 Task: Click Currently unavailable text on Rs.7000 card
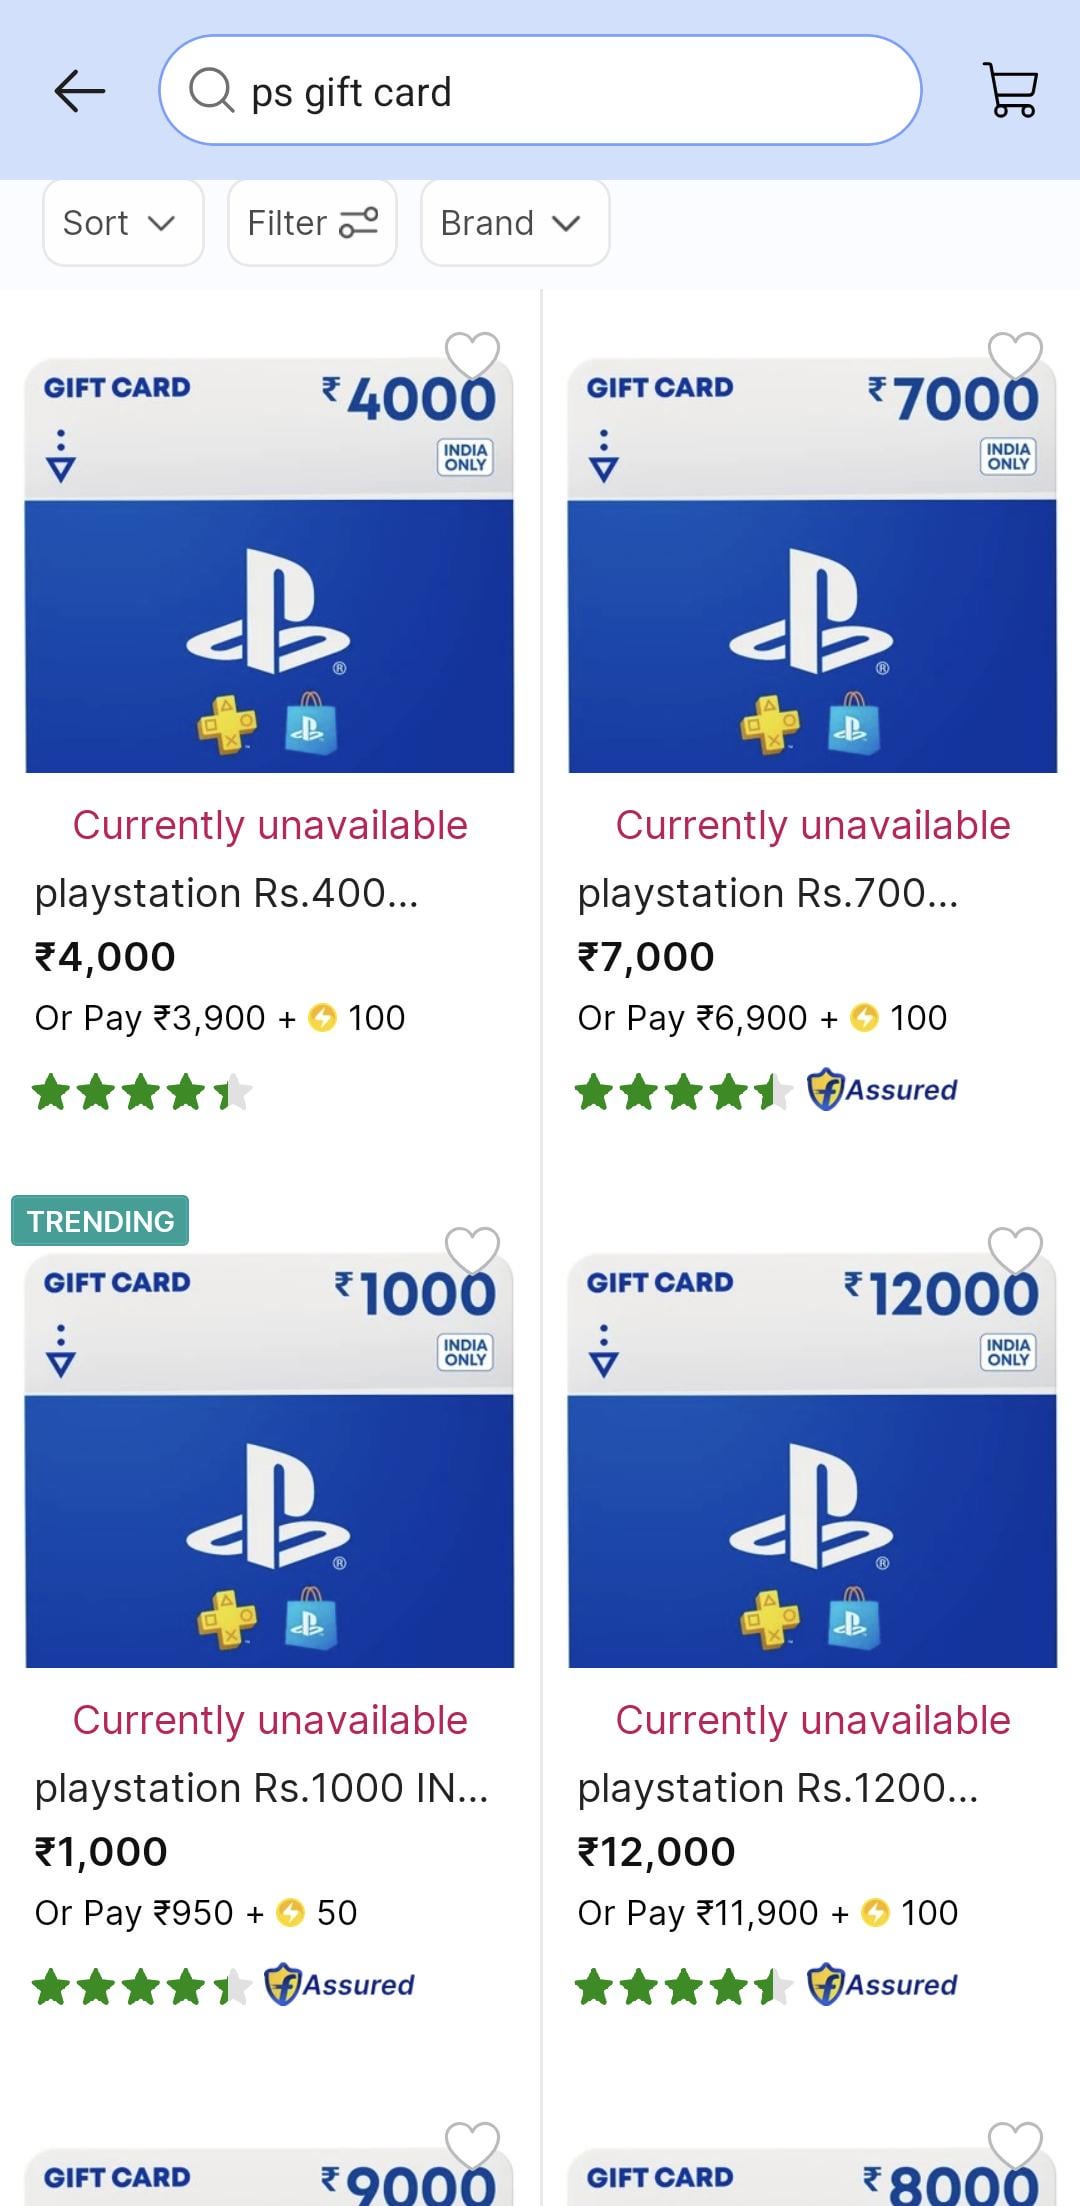pyautogui.click(x=812, y=825)
